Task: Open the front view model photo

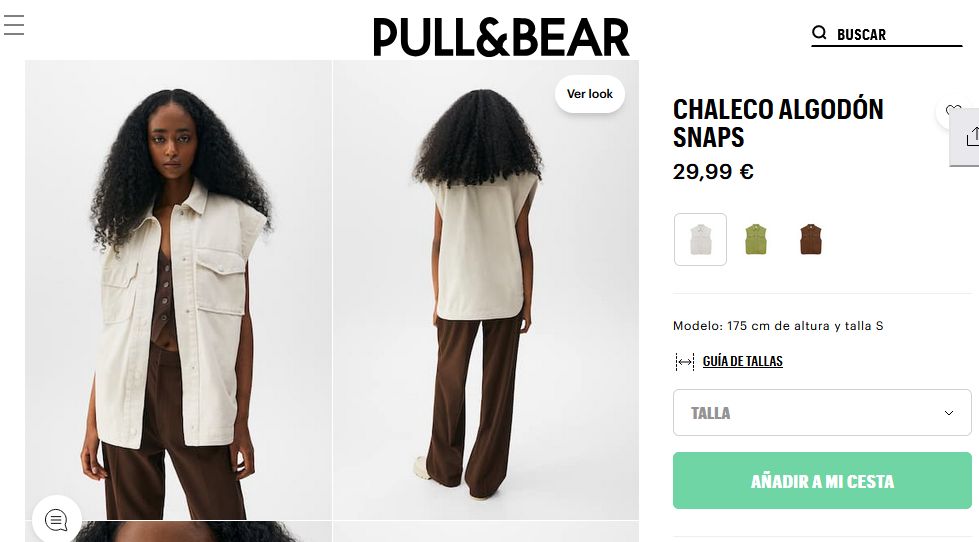Action: 179,290
